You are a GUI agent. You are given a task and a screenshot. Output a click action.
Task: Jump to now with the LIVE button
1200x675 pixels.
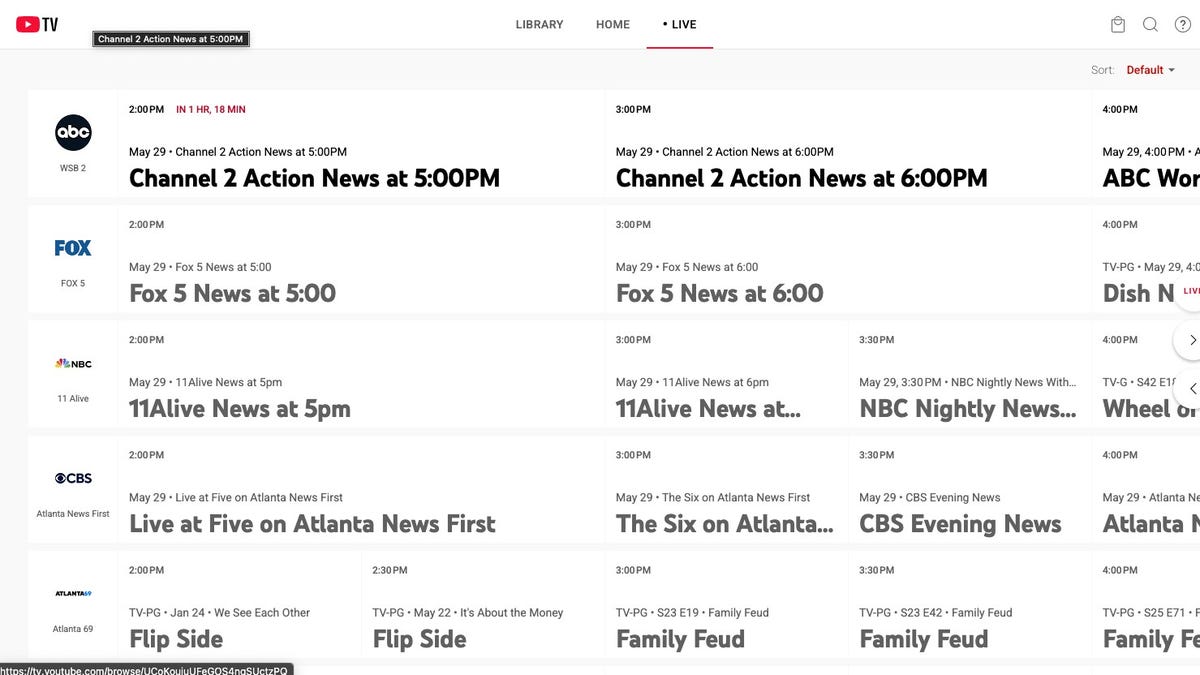click(1190, 291)
